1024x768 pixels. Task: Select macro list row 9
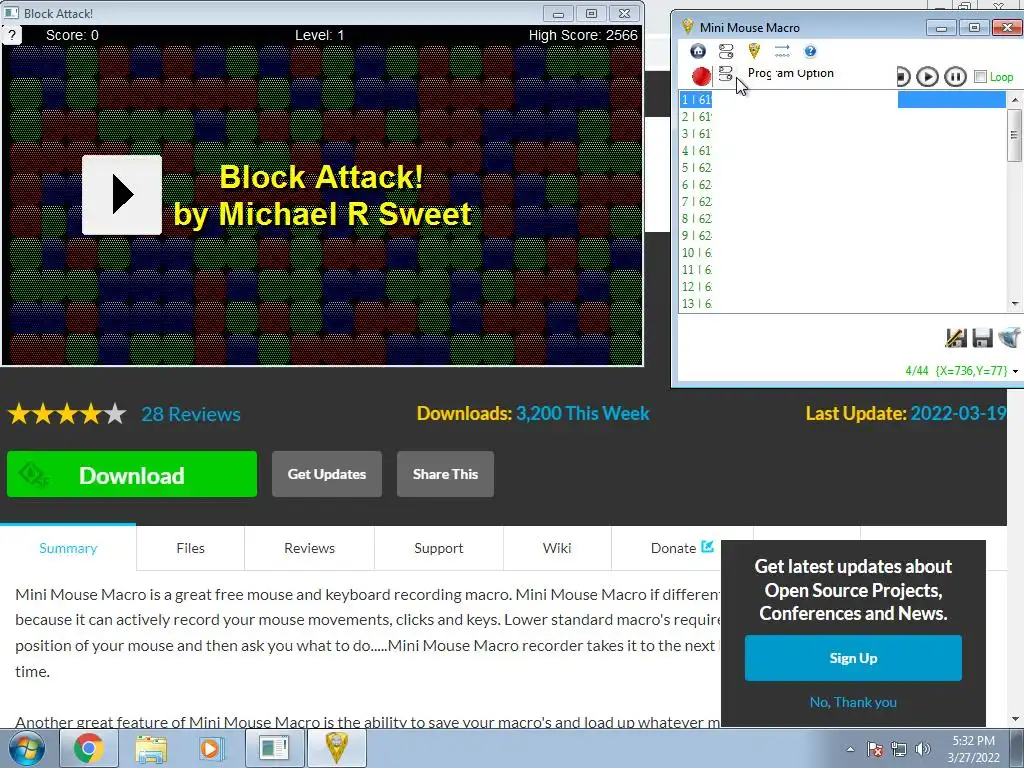click(x=842, y=236)
